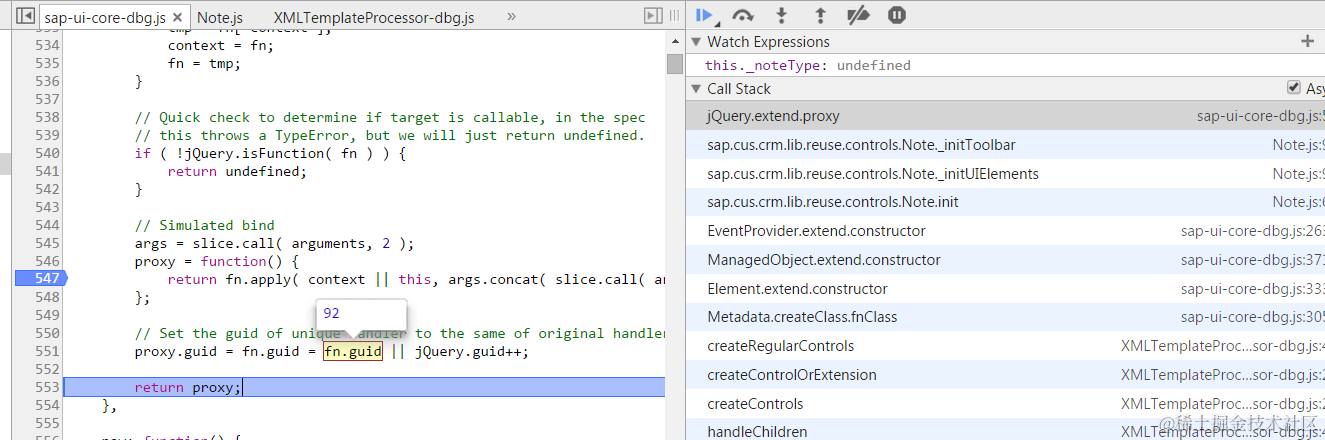Select createRegularControls stack frame
The image size is (1325, 440).
click(1005, 346)
